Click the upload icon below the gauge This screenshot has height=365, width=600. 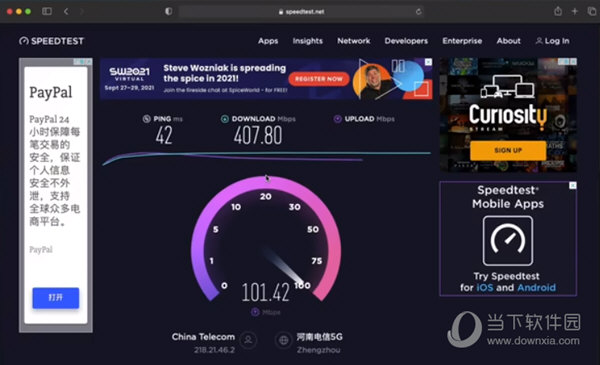[x=255, y=312]
